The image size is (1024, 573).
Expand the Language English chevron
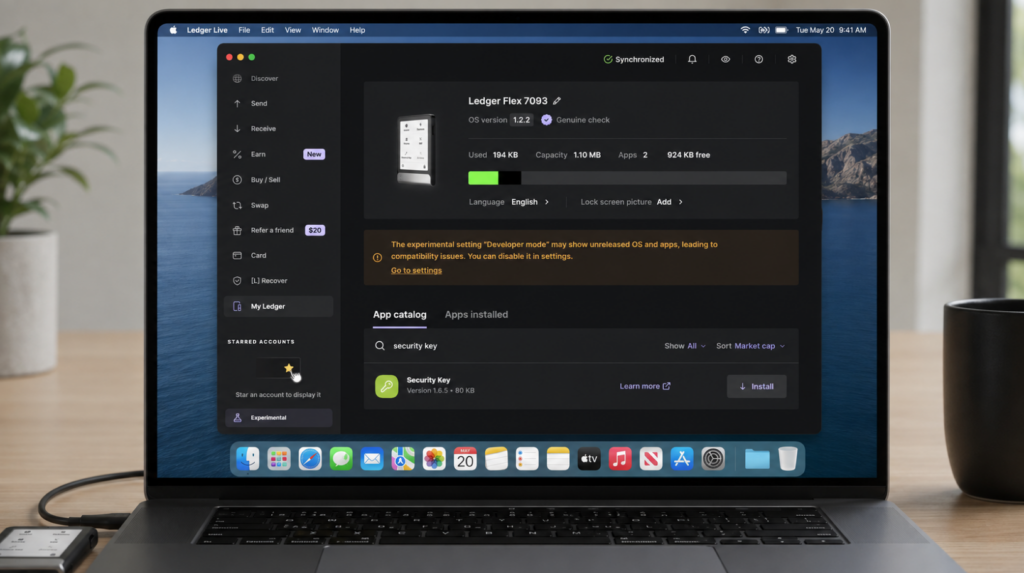coord(547,202)
